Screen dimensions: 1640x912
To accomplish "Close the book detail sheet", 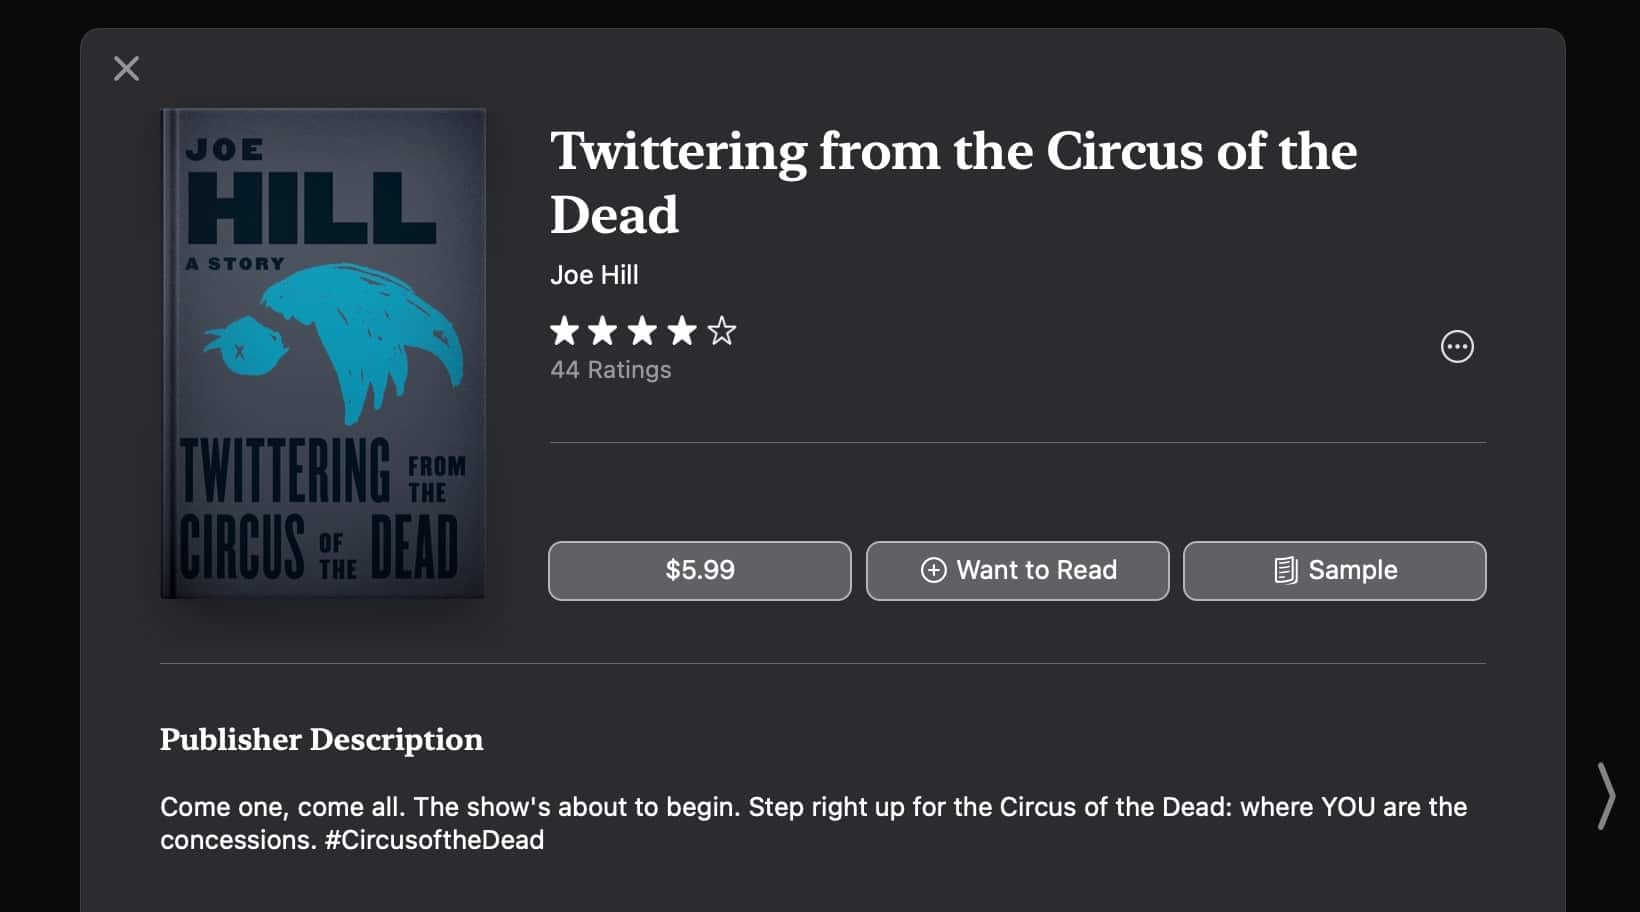I will (x=127, y=69).
